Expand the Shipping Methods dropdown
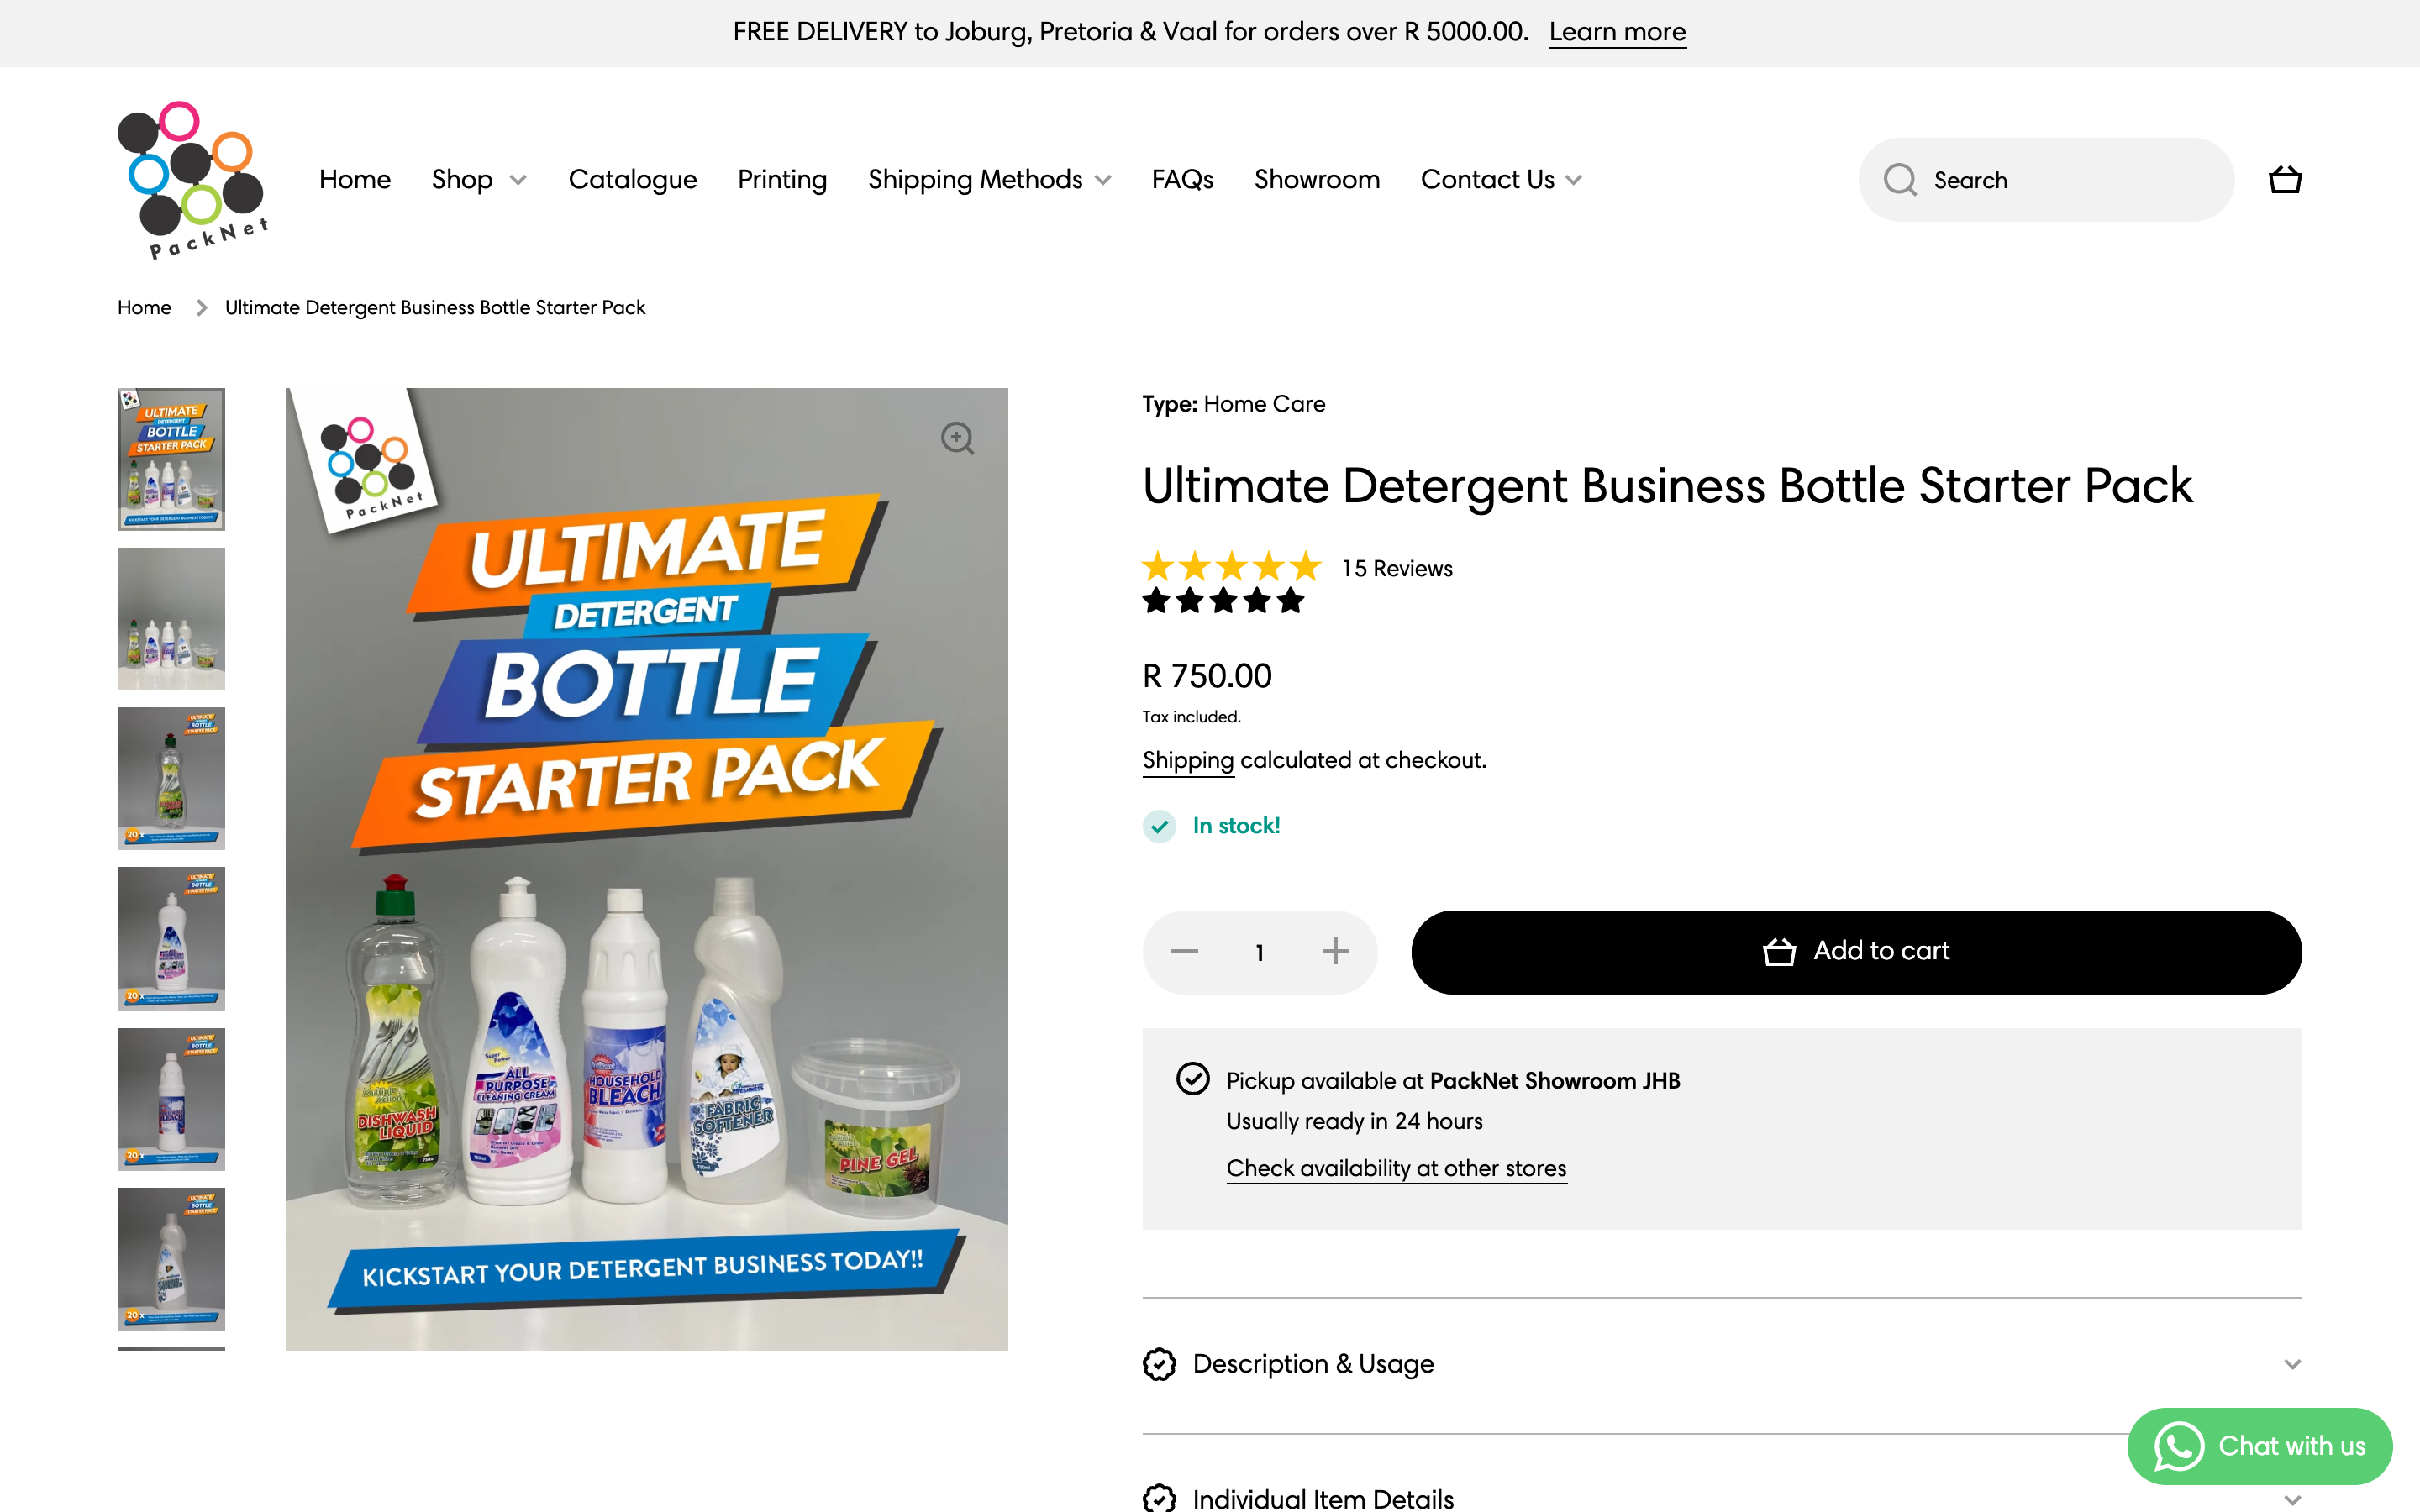2420x1512 pixels. click(x=989, y=180)
